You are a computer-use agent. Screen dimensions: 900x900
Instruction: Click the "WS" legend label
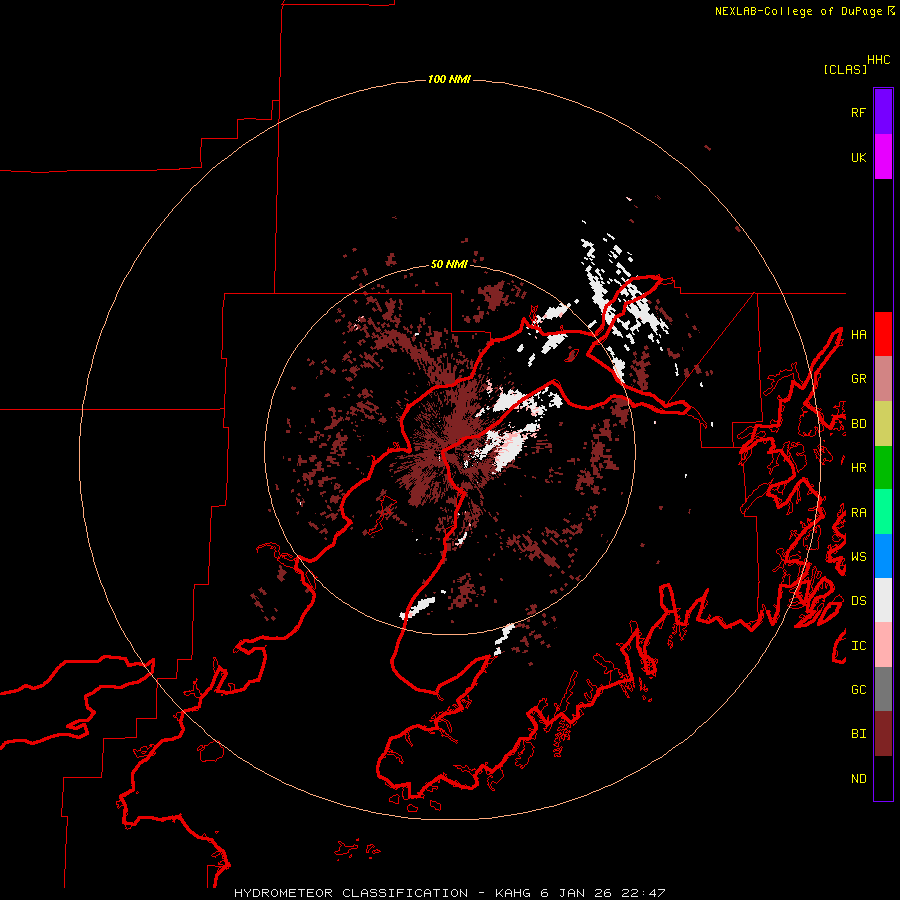tap(858, 557)
